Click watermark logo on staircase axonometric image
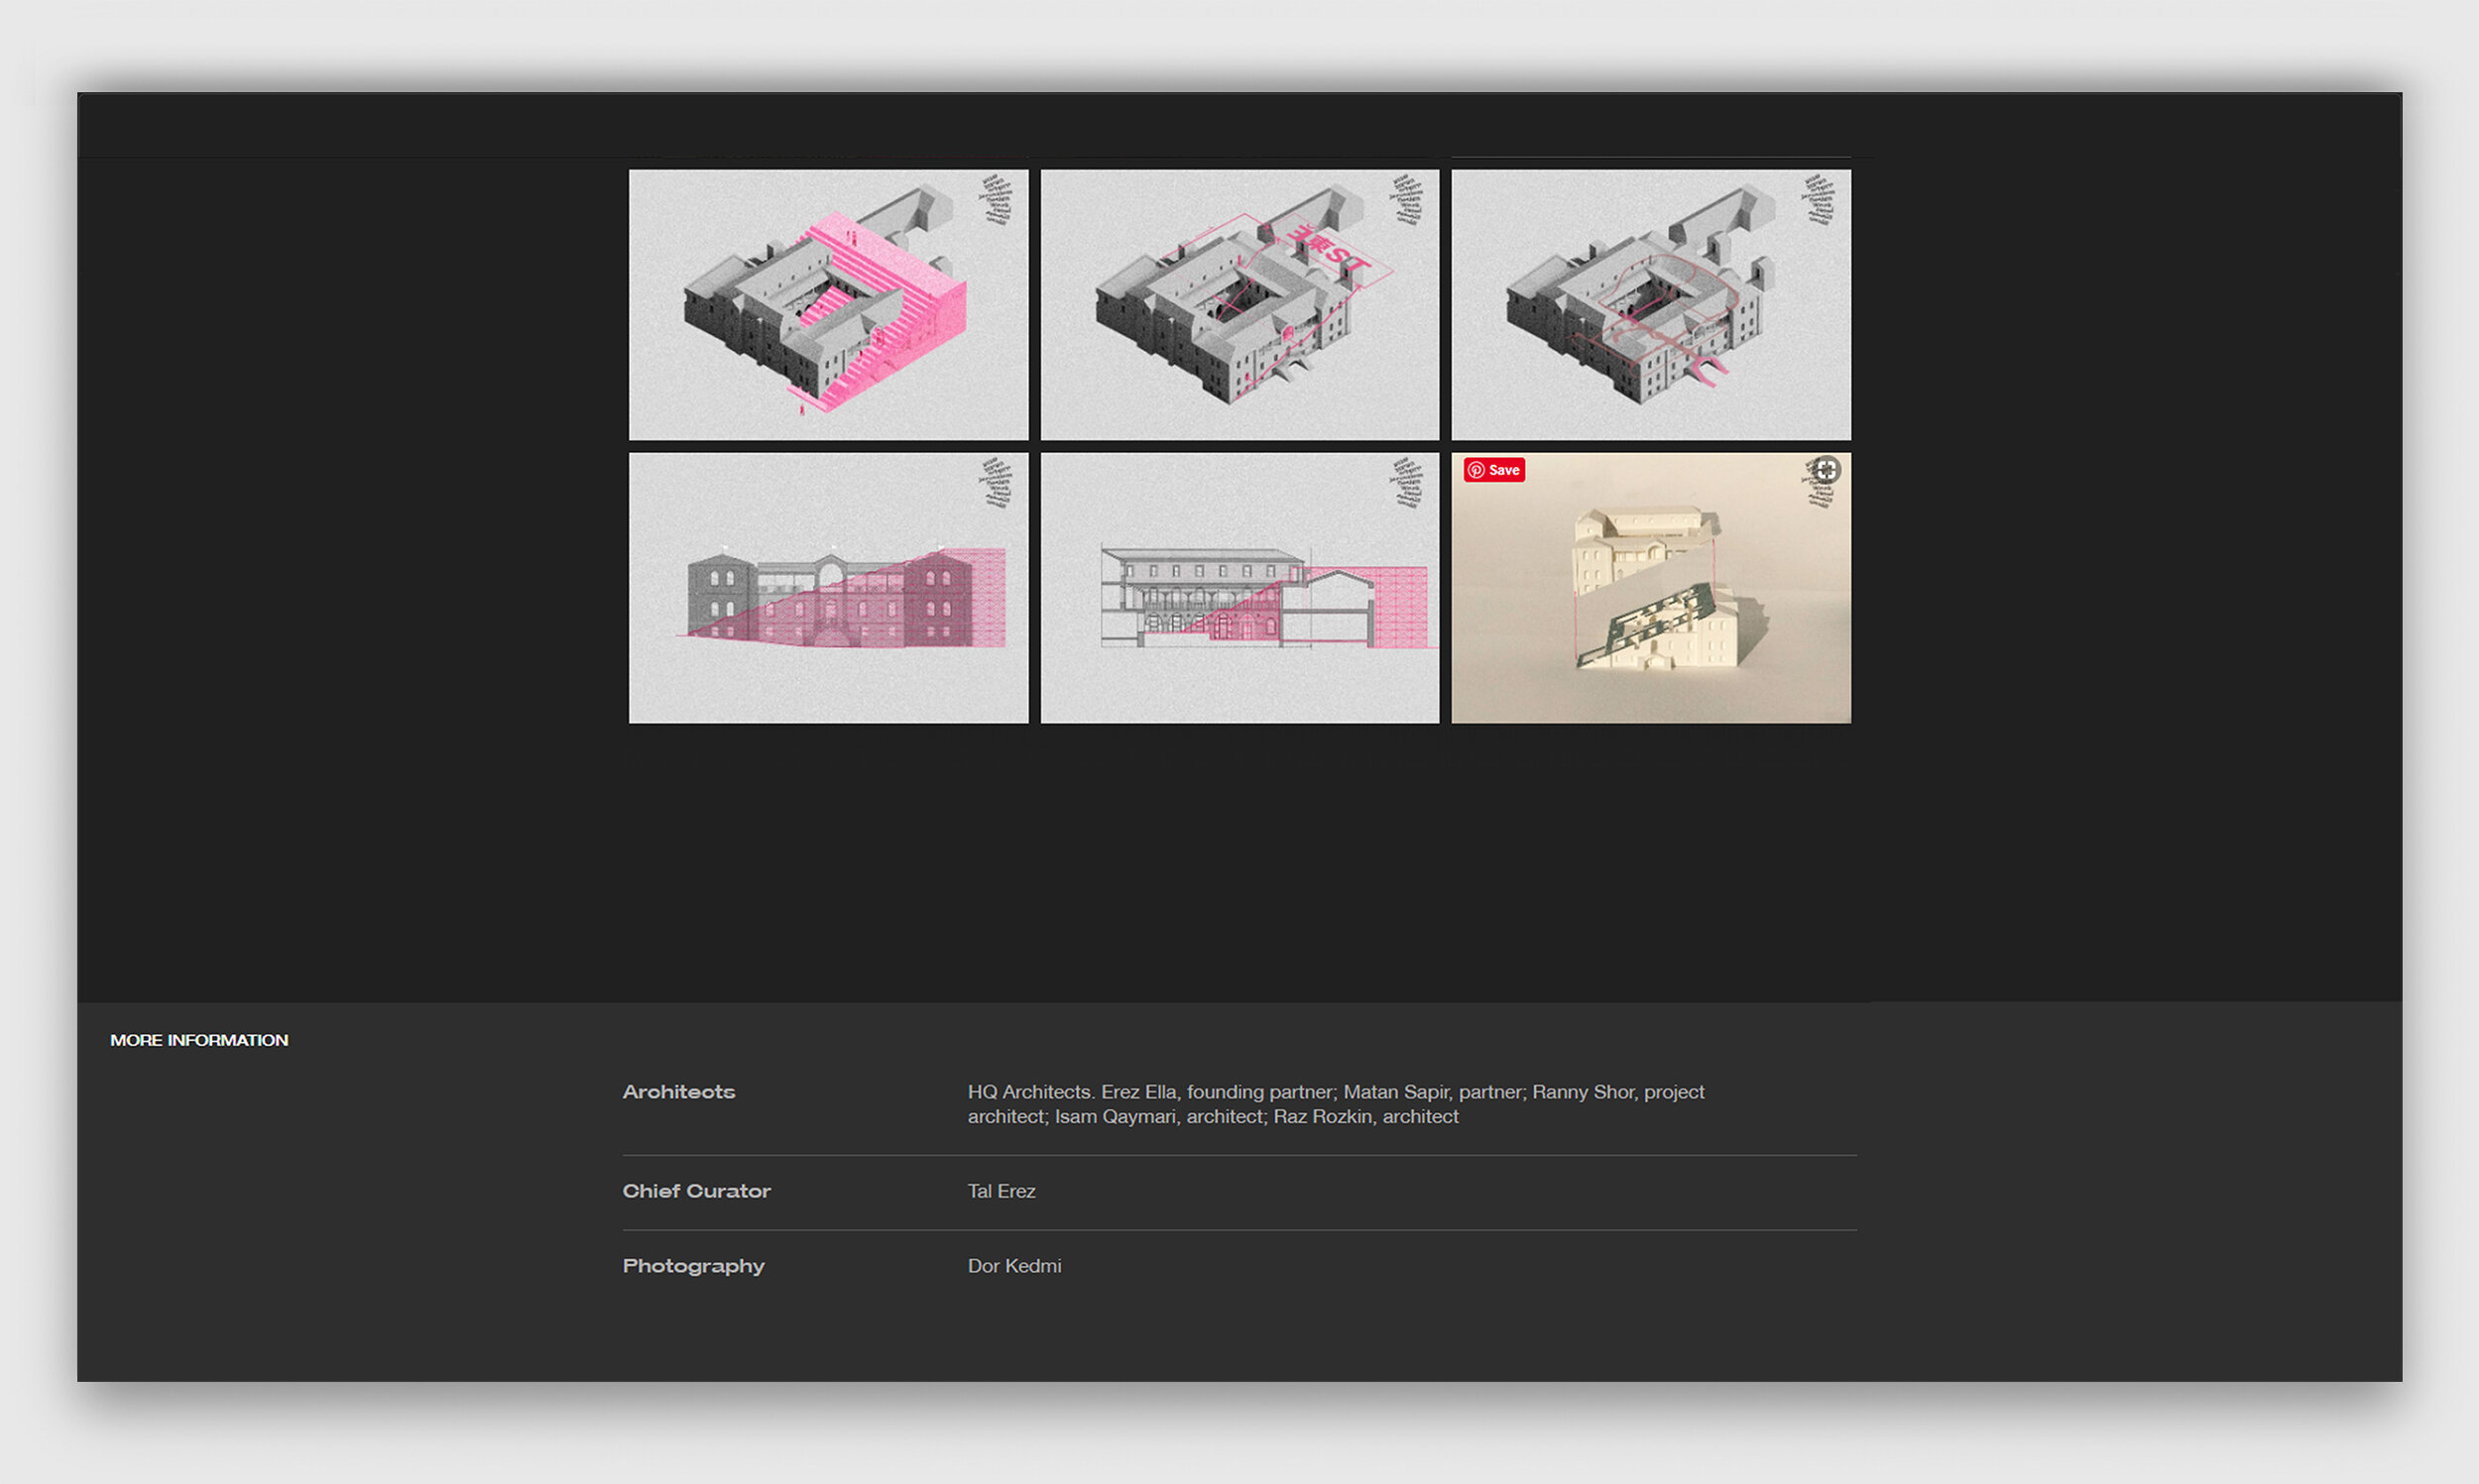The width and height of the screenshot is (2479, 1484). [997, 199]
